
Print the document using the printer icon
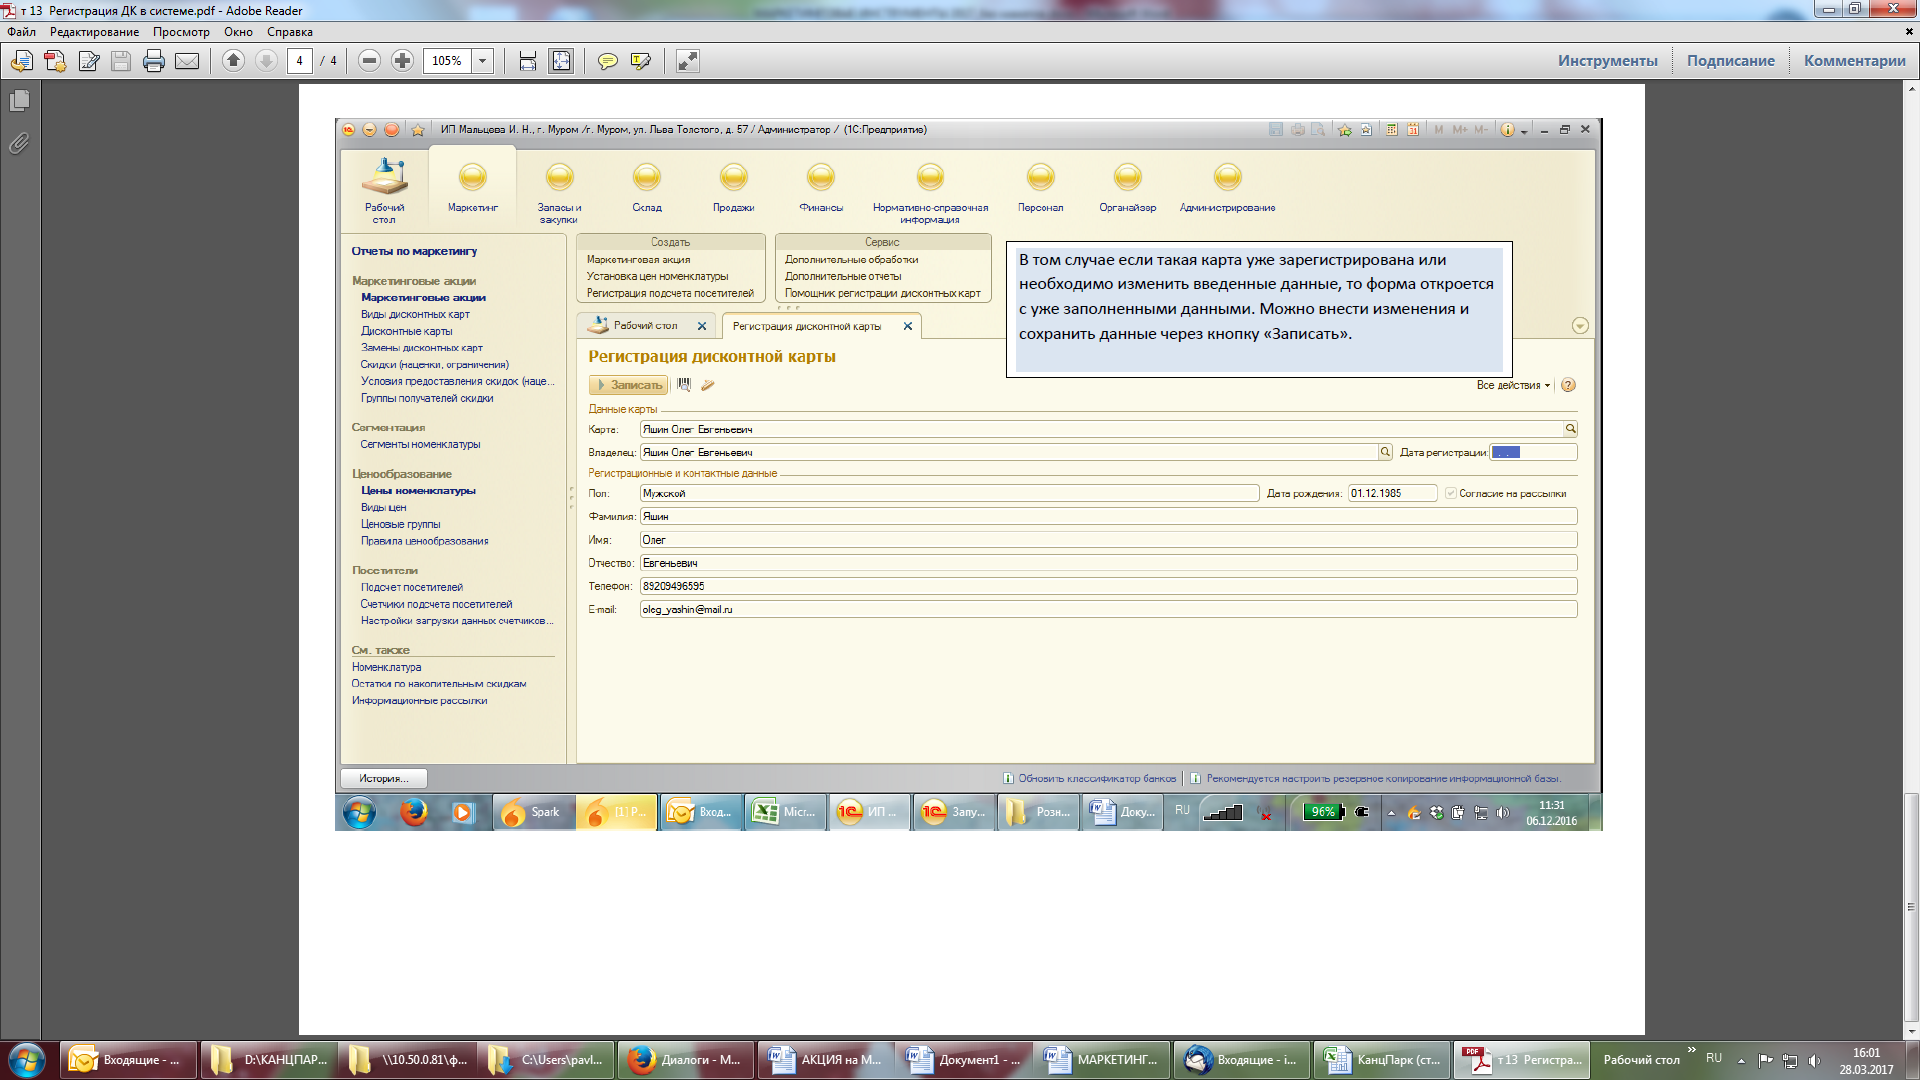click(153, 61)
